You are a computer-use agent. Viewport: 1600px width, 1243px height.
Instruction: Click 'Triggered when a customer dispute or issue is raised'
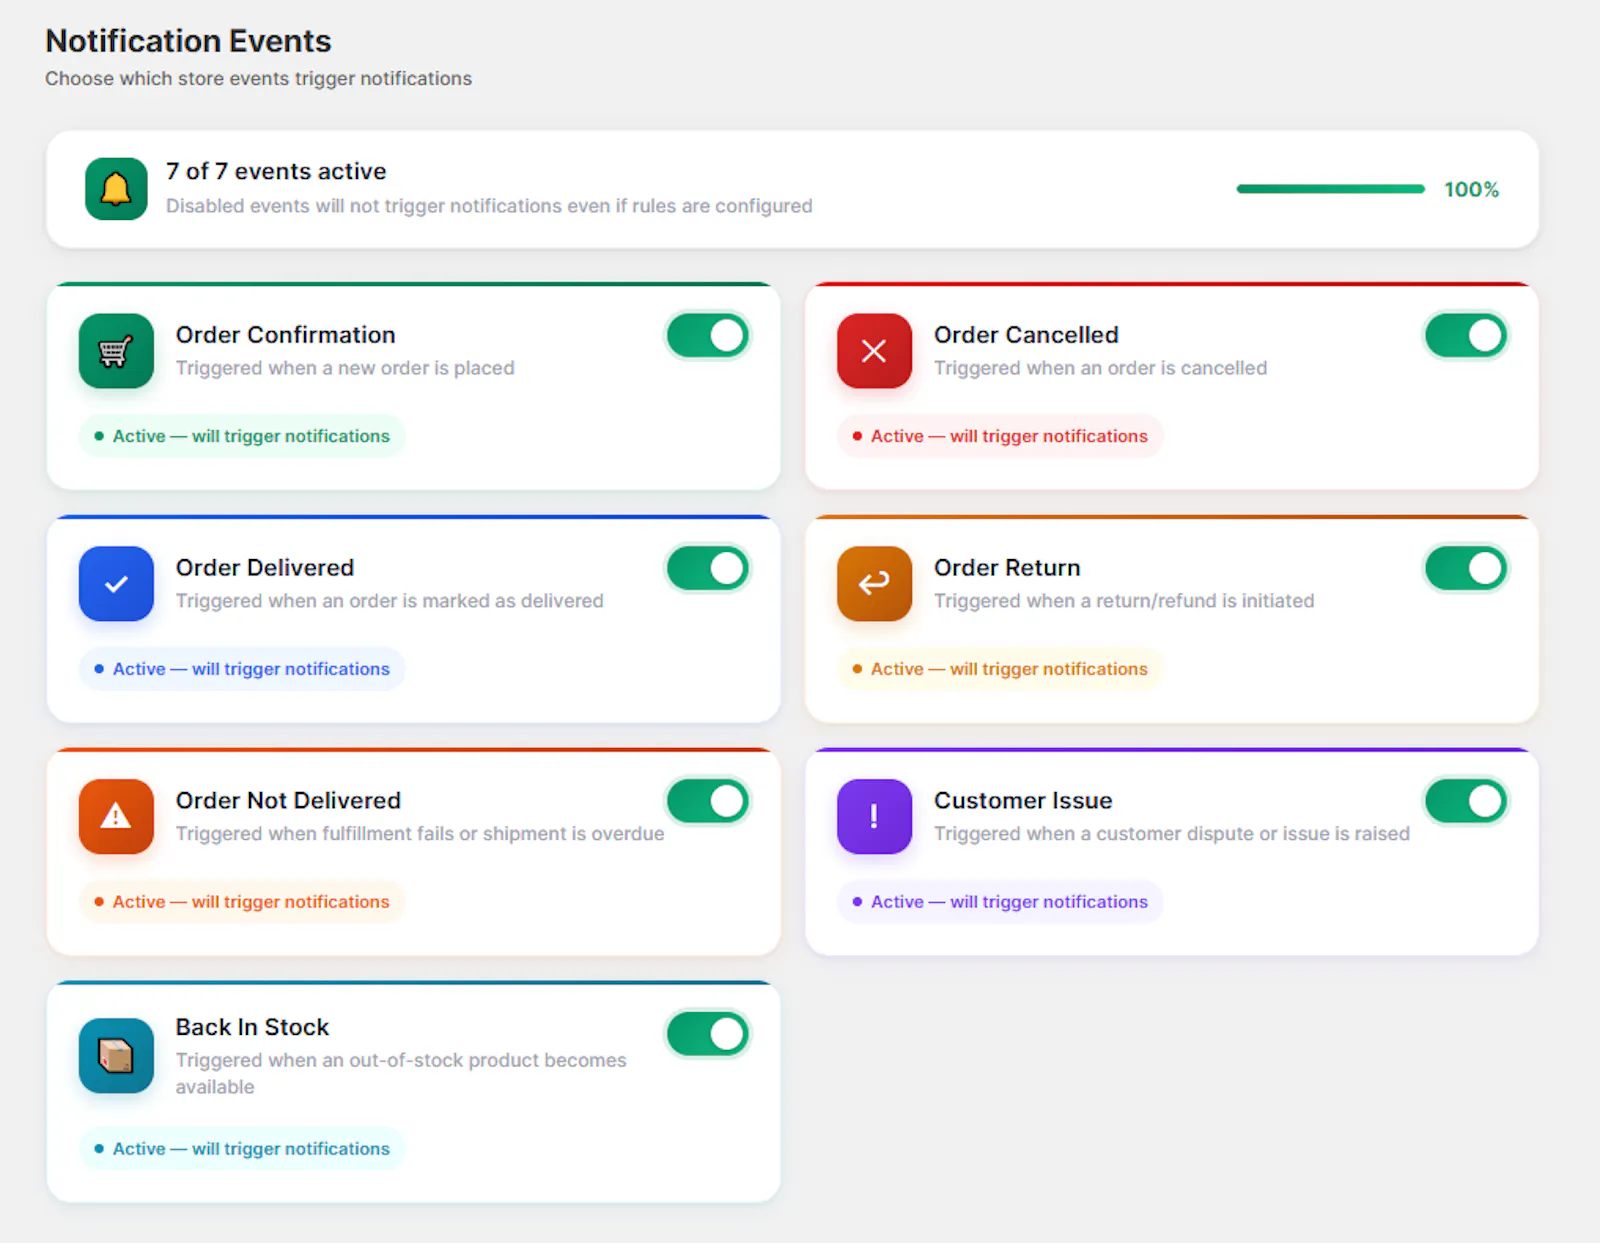[x=1172, y=834]
